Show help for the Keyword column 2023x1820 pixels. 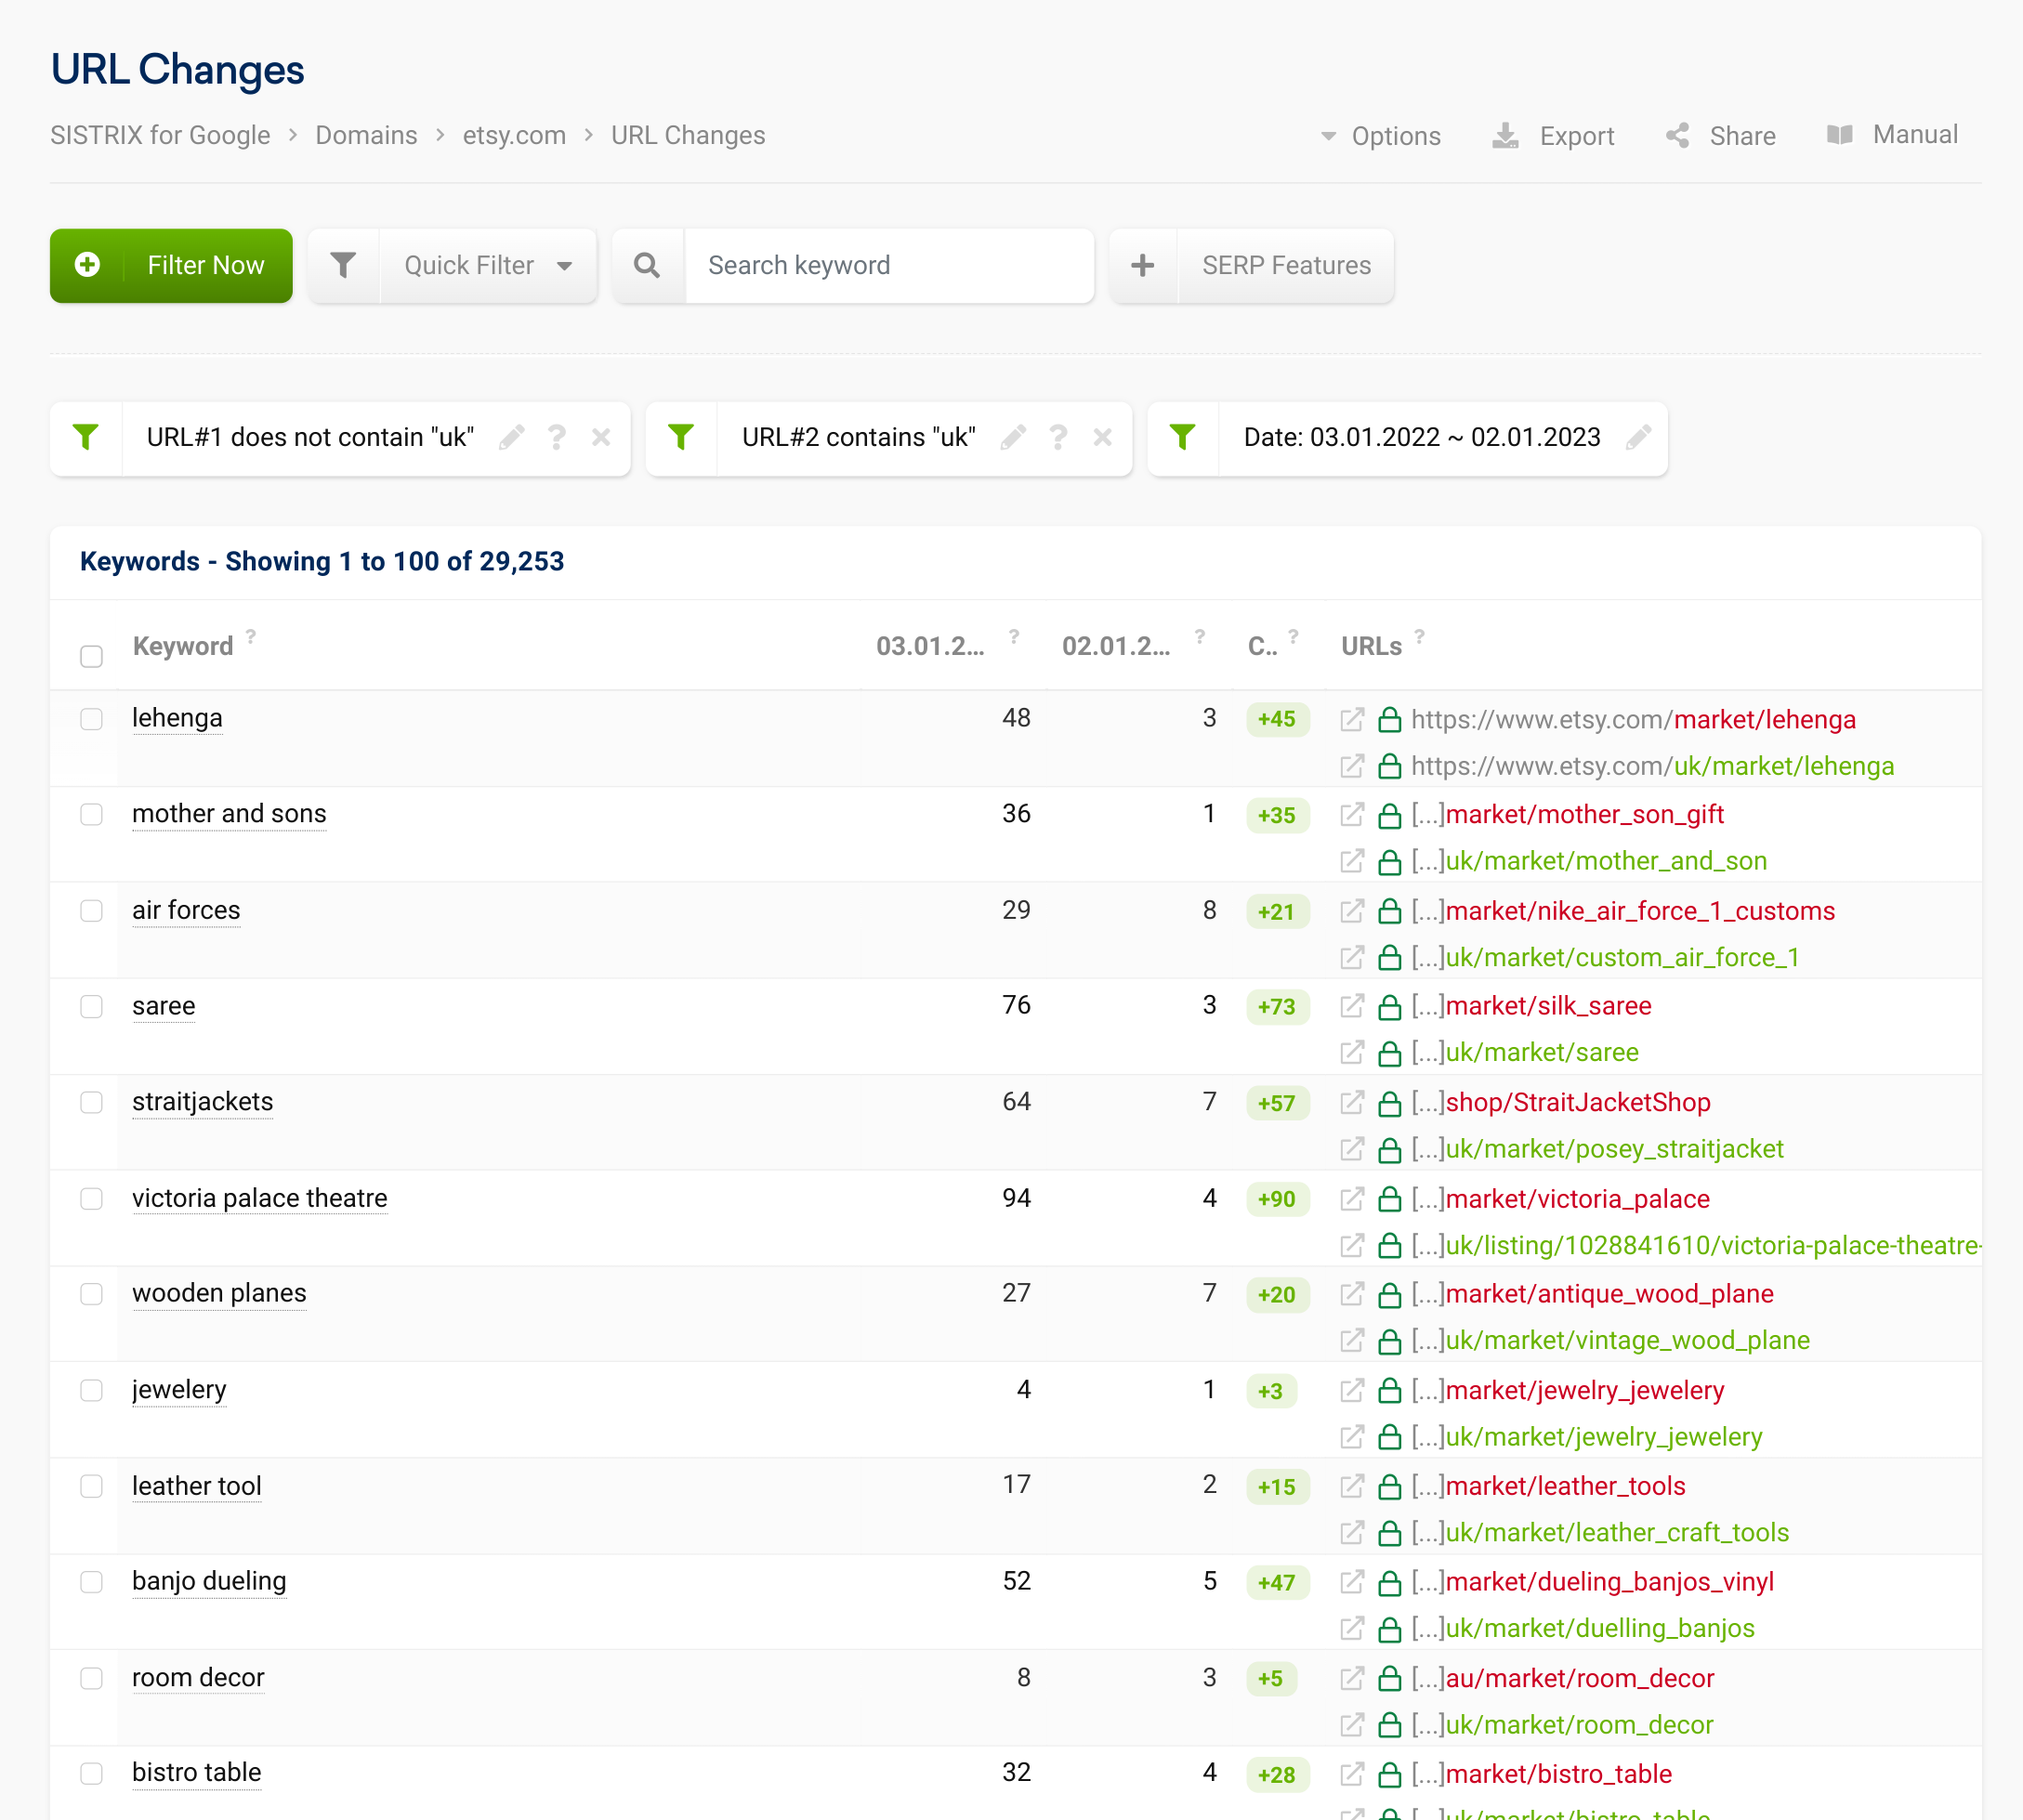coord(251,636)
